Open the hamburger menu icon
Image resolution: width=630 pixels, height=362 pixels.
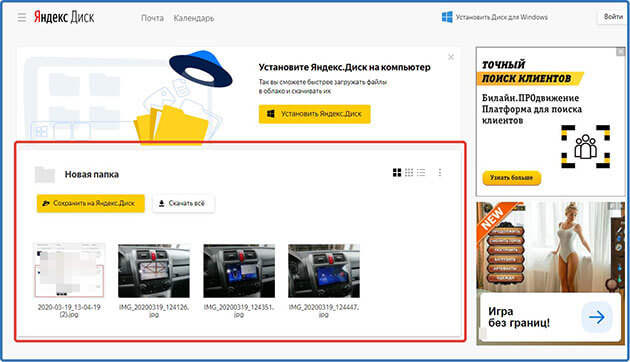click(x=22, y=17)
